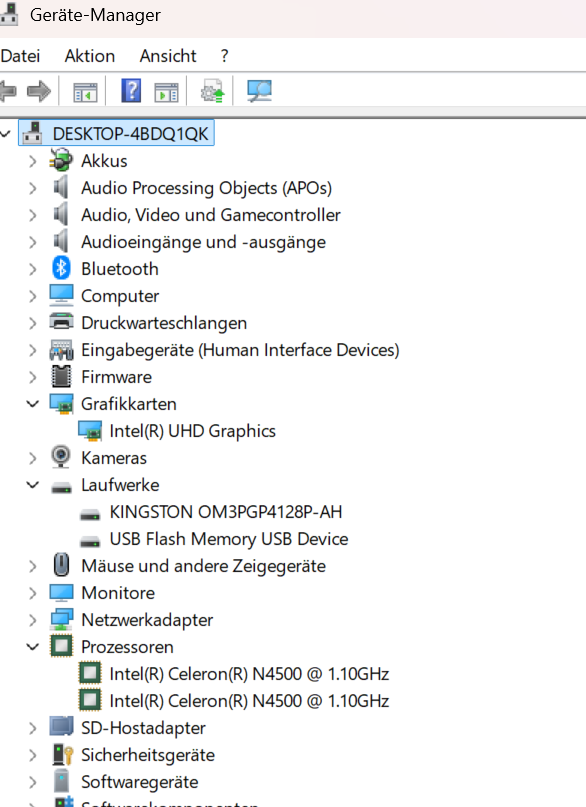Click the blue Help question mark toolbar icon
This screenshot has width=586, height=807.
pos(131,91)
